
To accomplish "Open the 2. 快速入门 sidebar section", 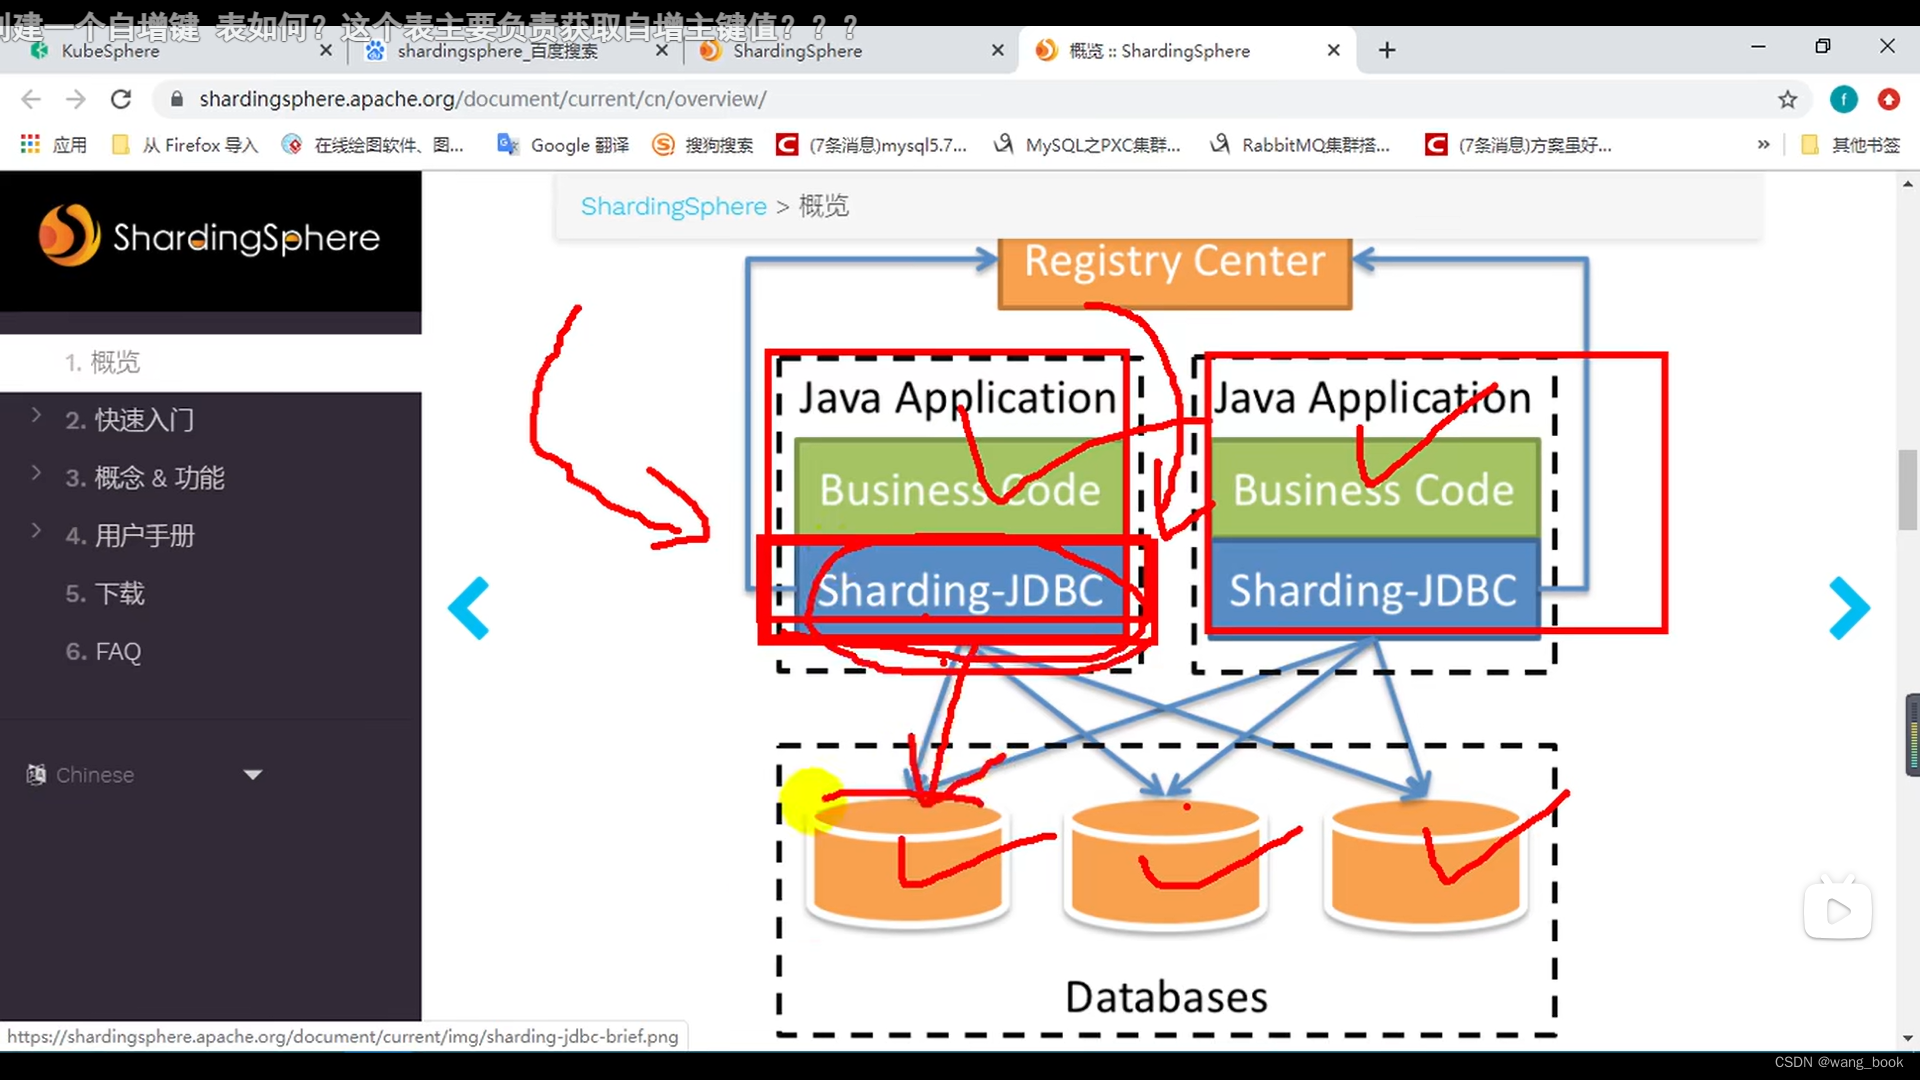I will [x=130, y=420].
